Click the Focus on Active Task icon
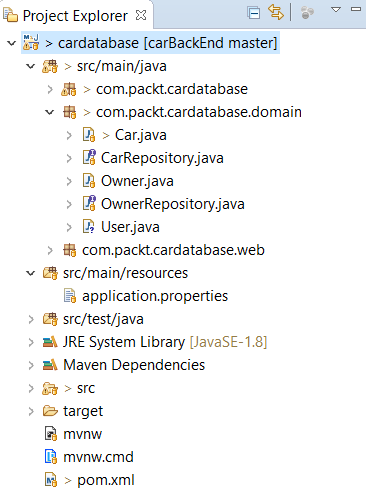 tap(307, 13)
